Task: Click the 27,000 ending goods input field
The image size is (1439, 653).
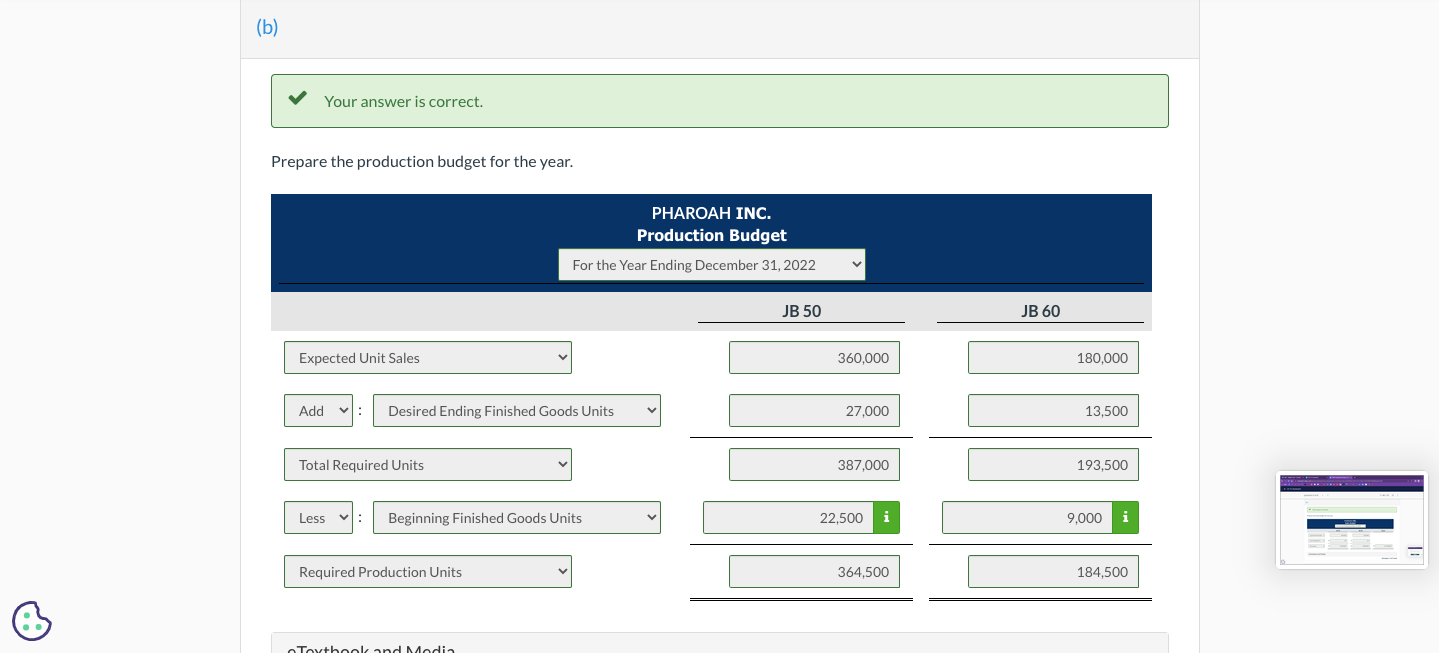Action: 814,410
